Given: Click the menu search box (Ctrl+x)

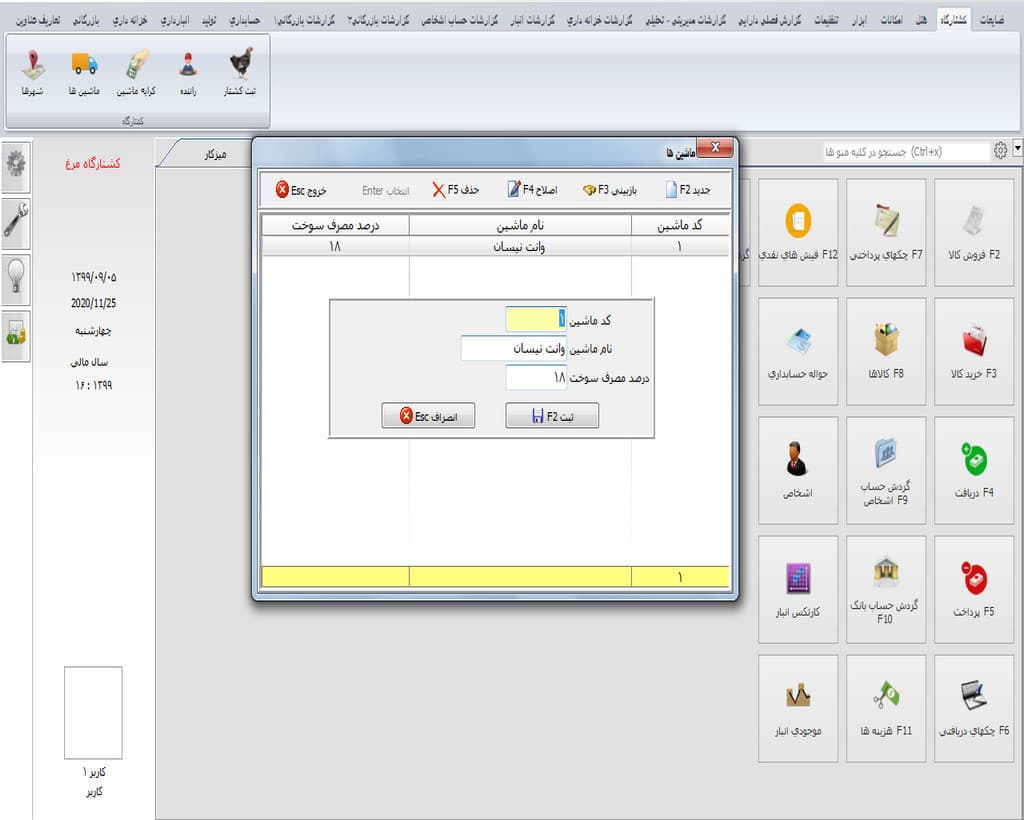Looking at the screenshot, I should point(907,151).
